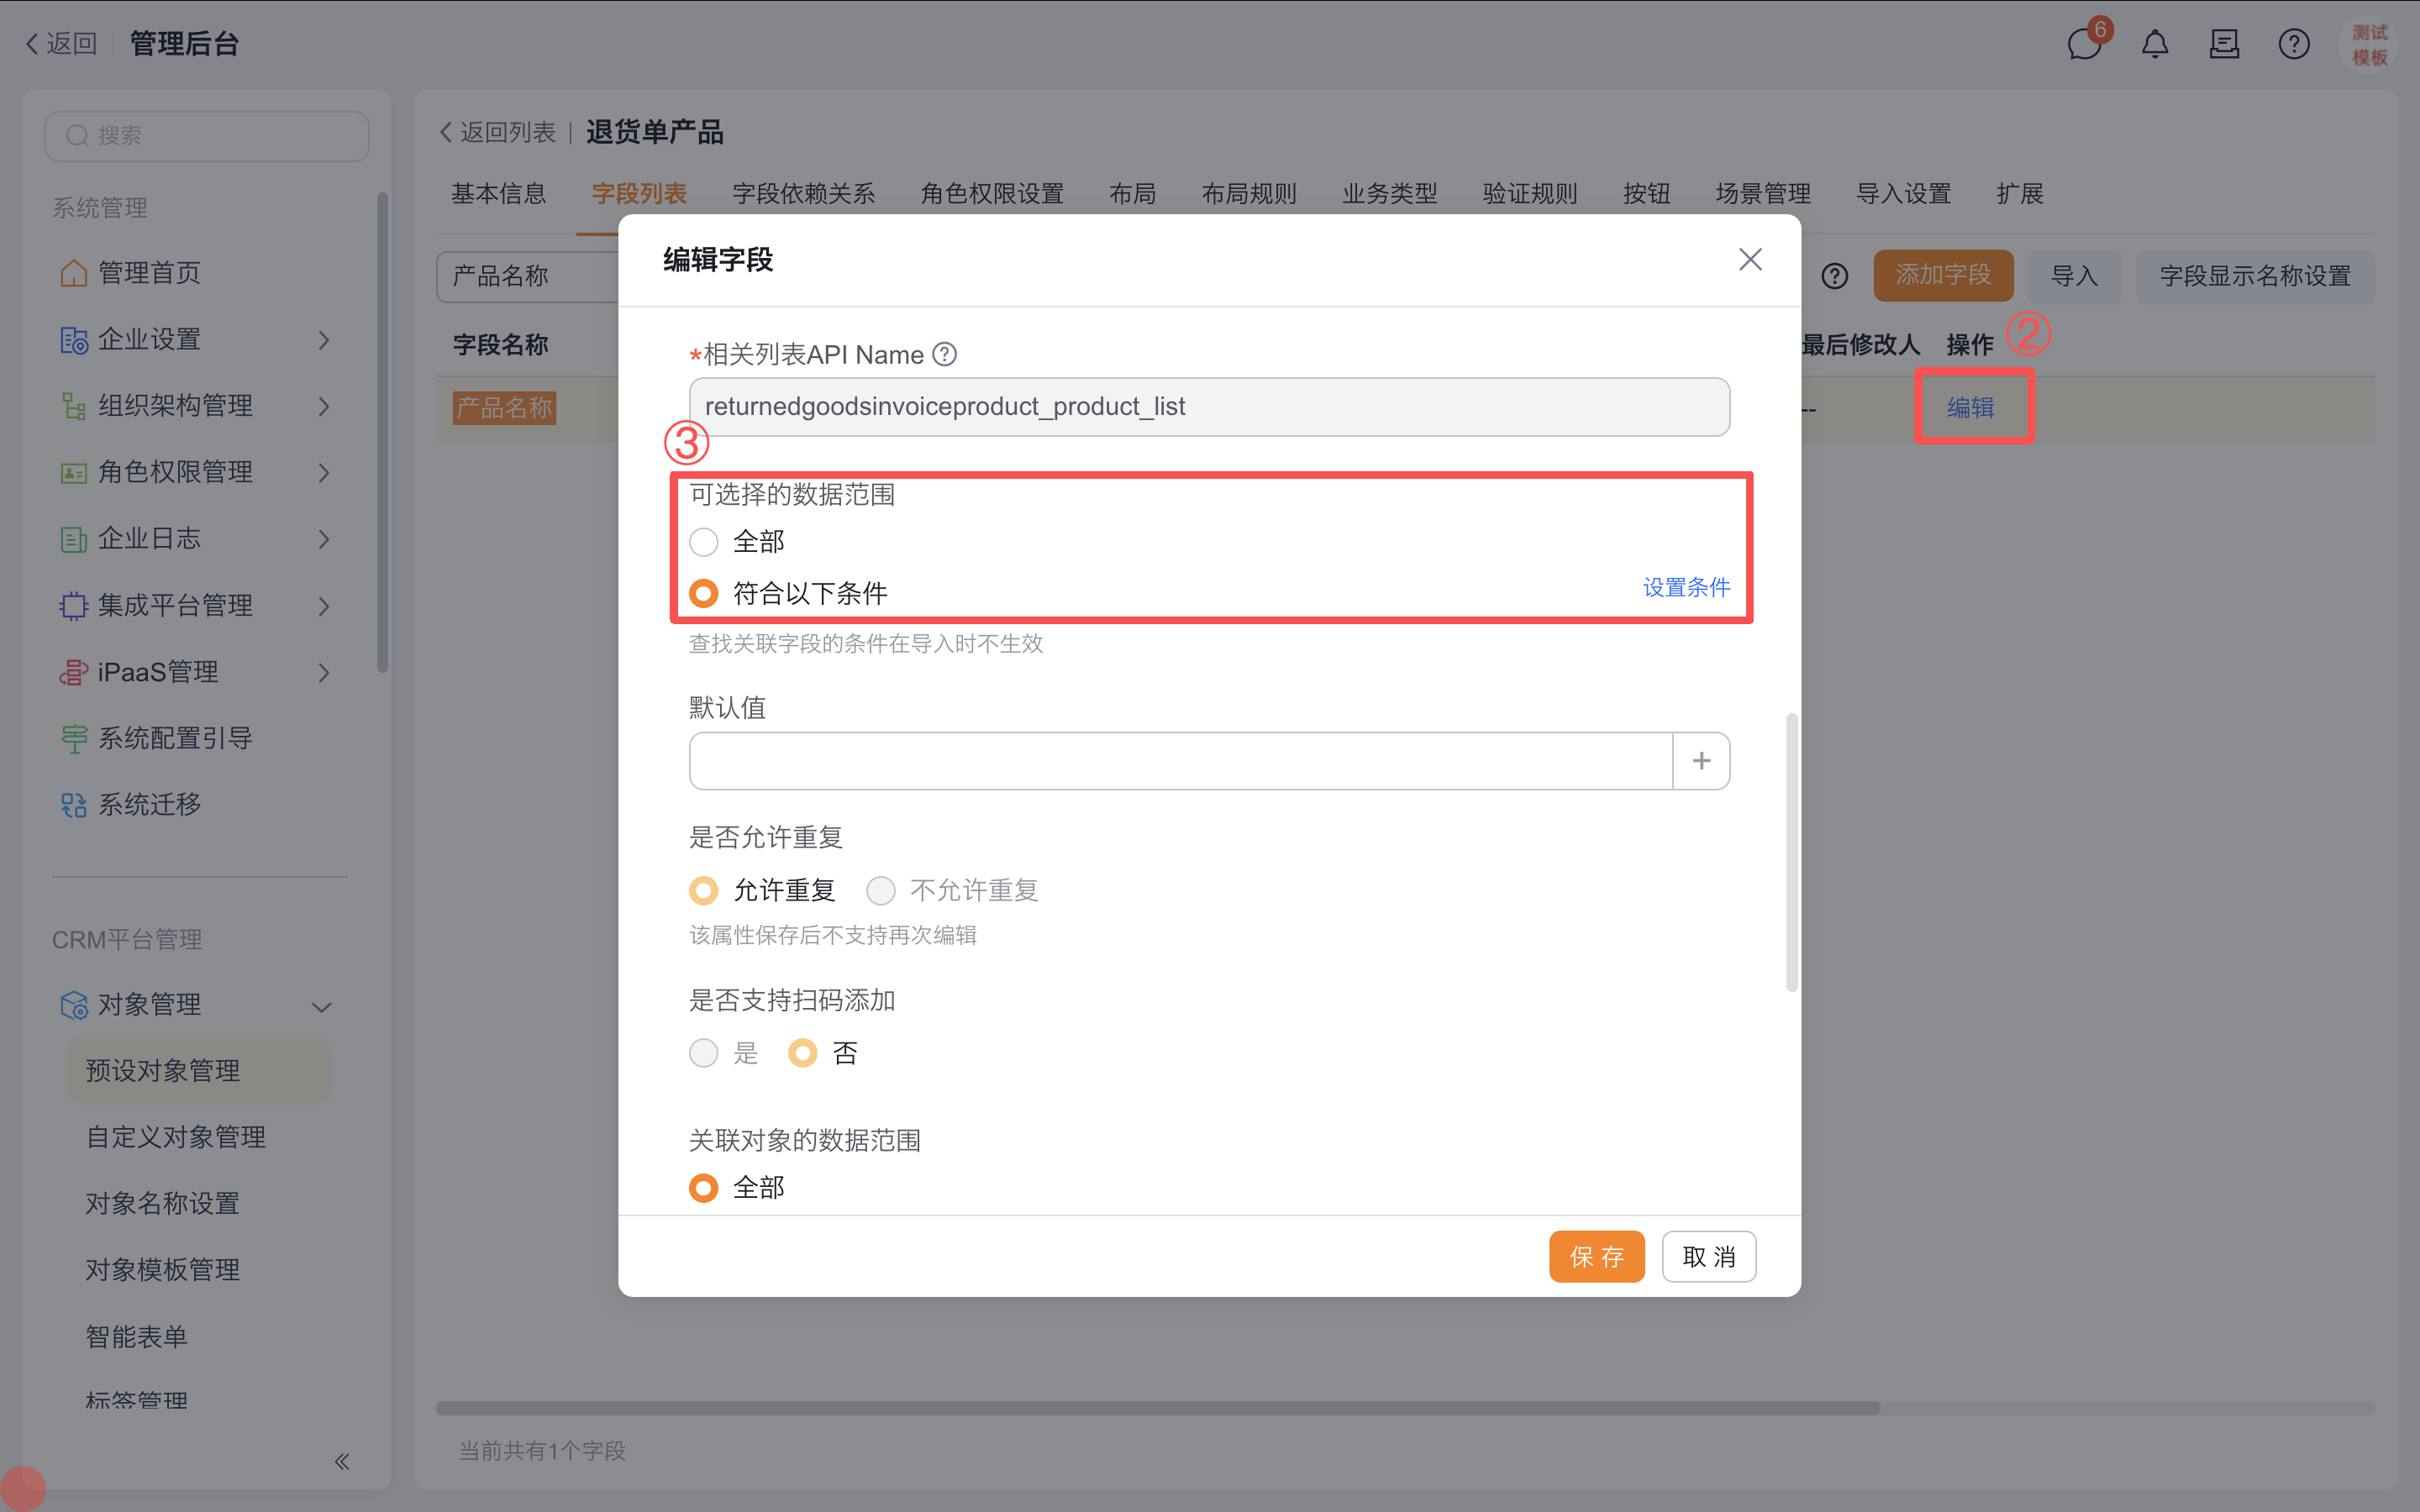The image size is (2420, 1512).
Task: Open the 验证规则 tab
Action: 1528,194
